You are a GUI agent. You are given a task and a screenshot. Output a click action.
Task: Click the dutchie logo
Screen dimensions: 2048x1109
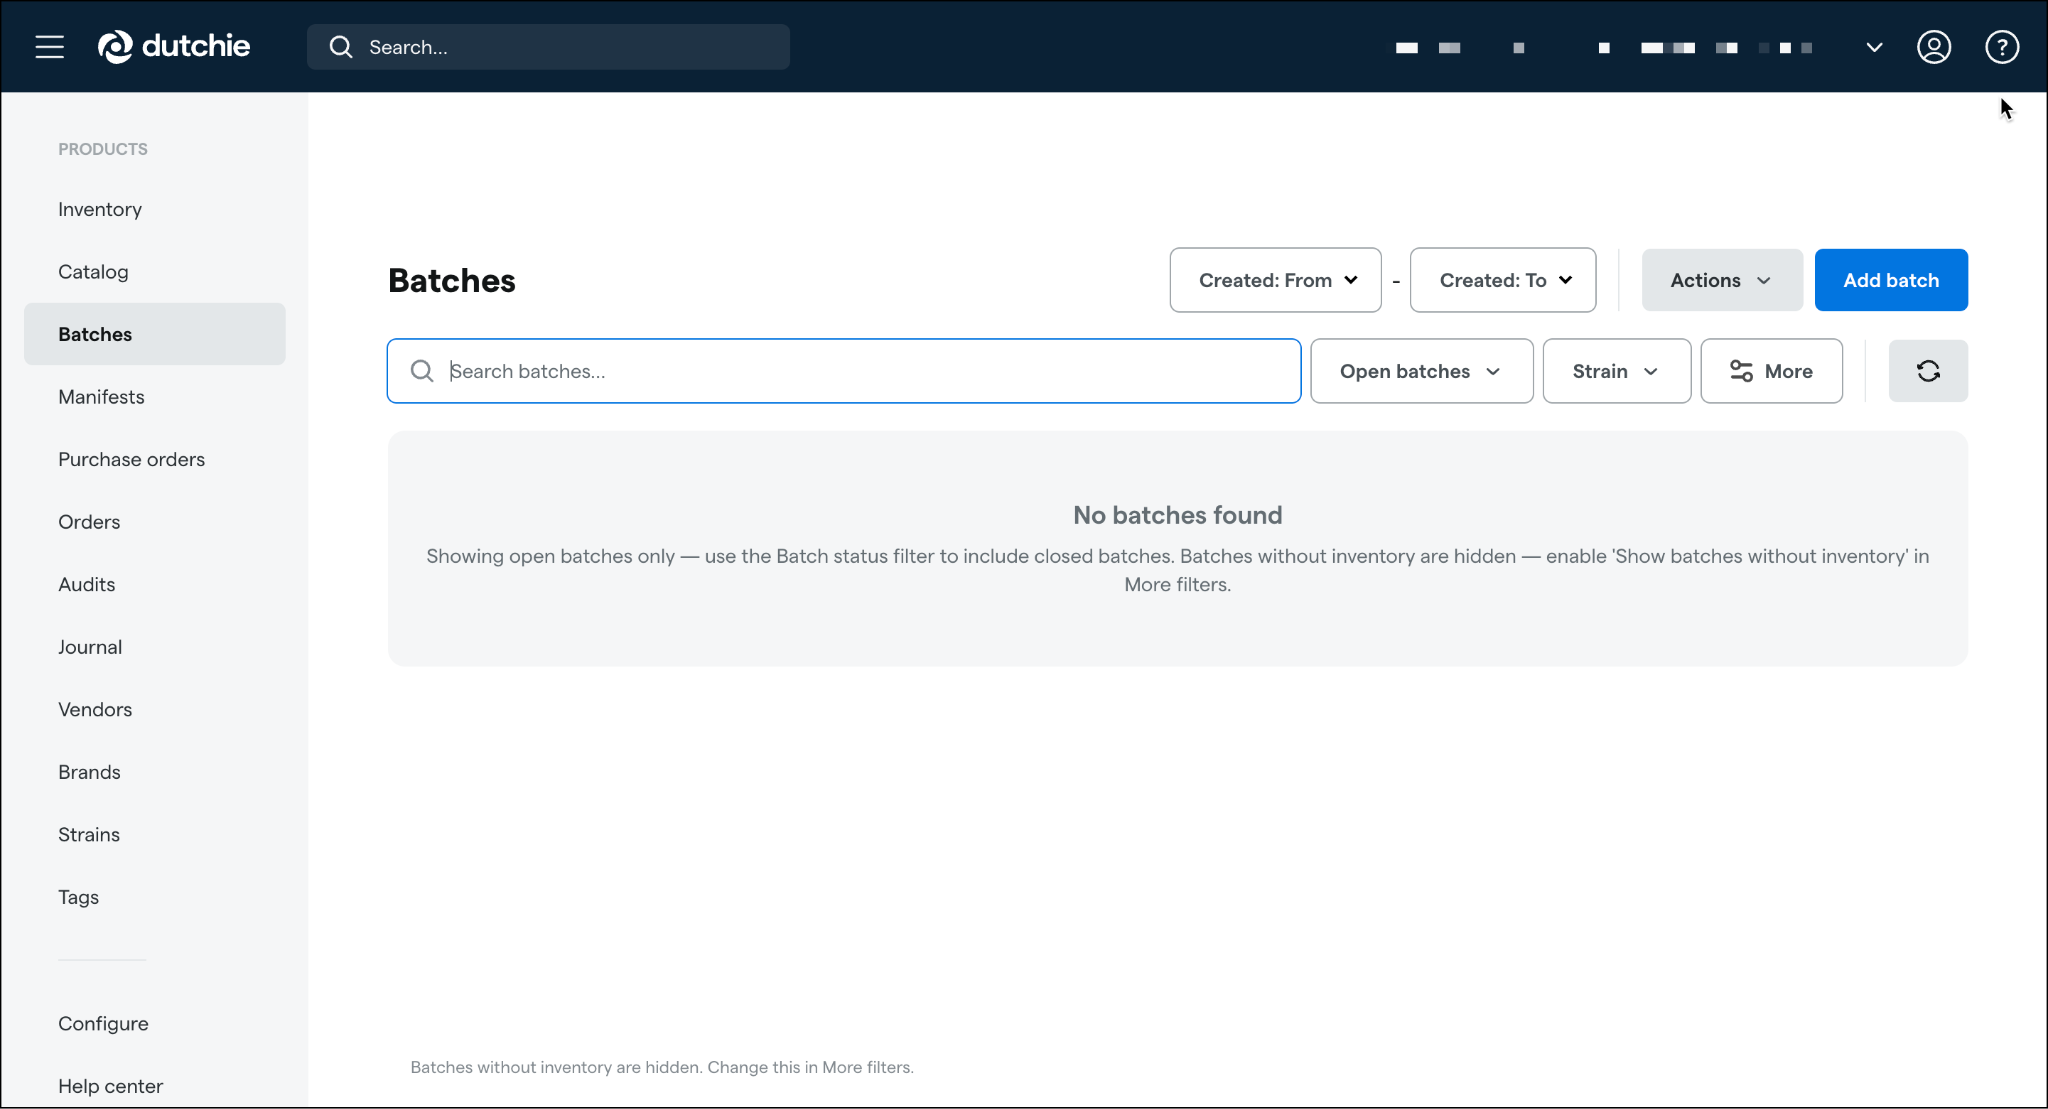(174, 46)
